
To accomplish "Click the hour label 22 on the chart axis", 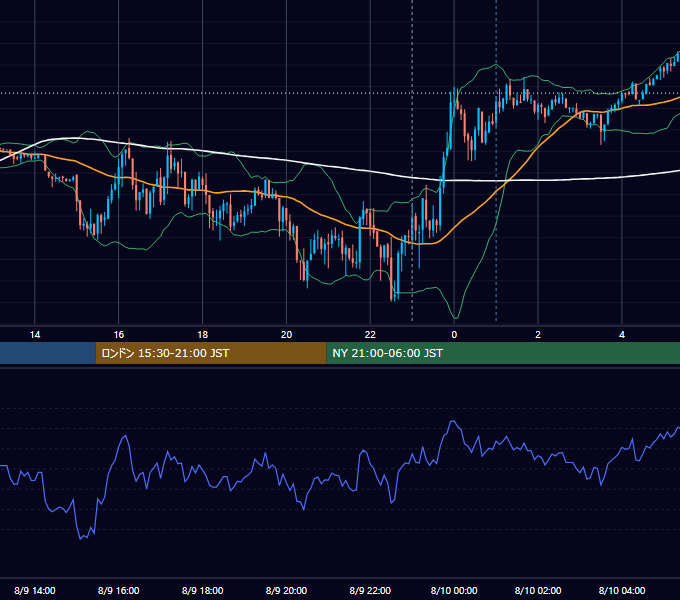I will [370, 335].
